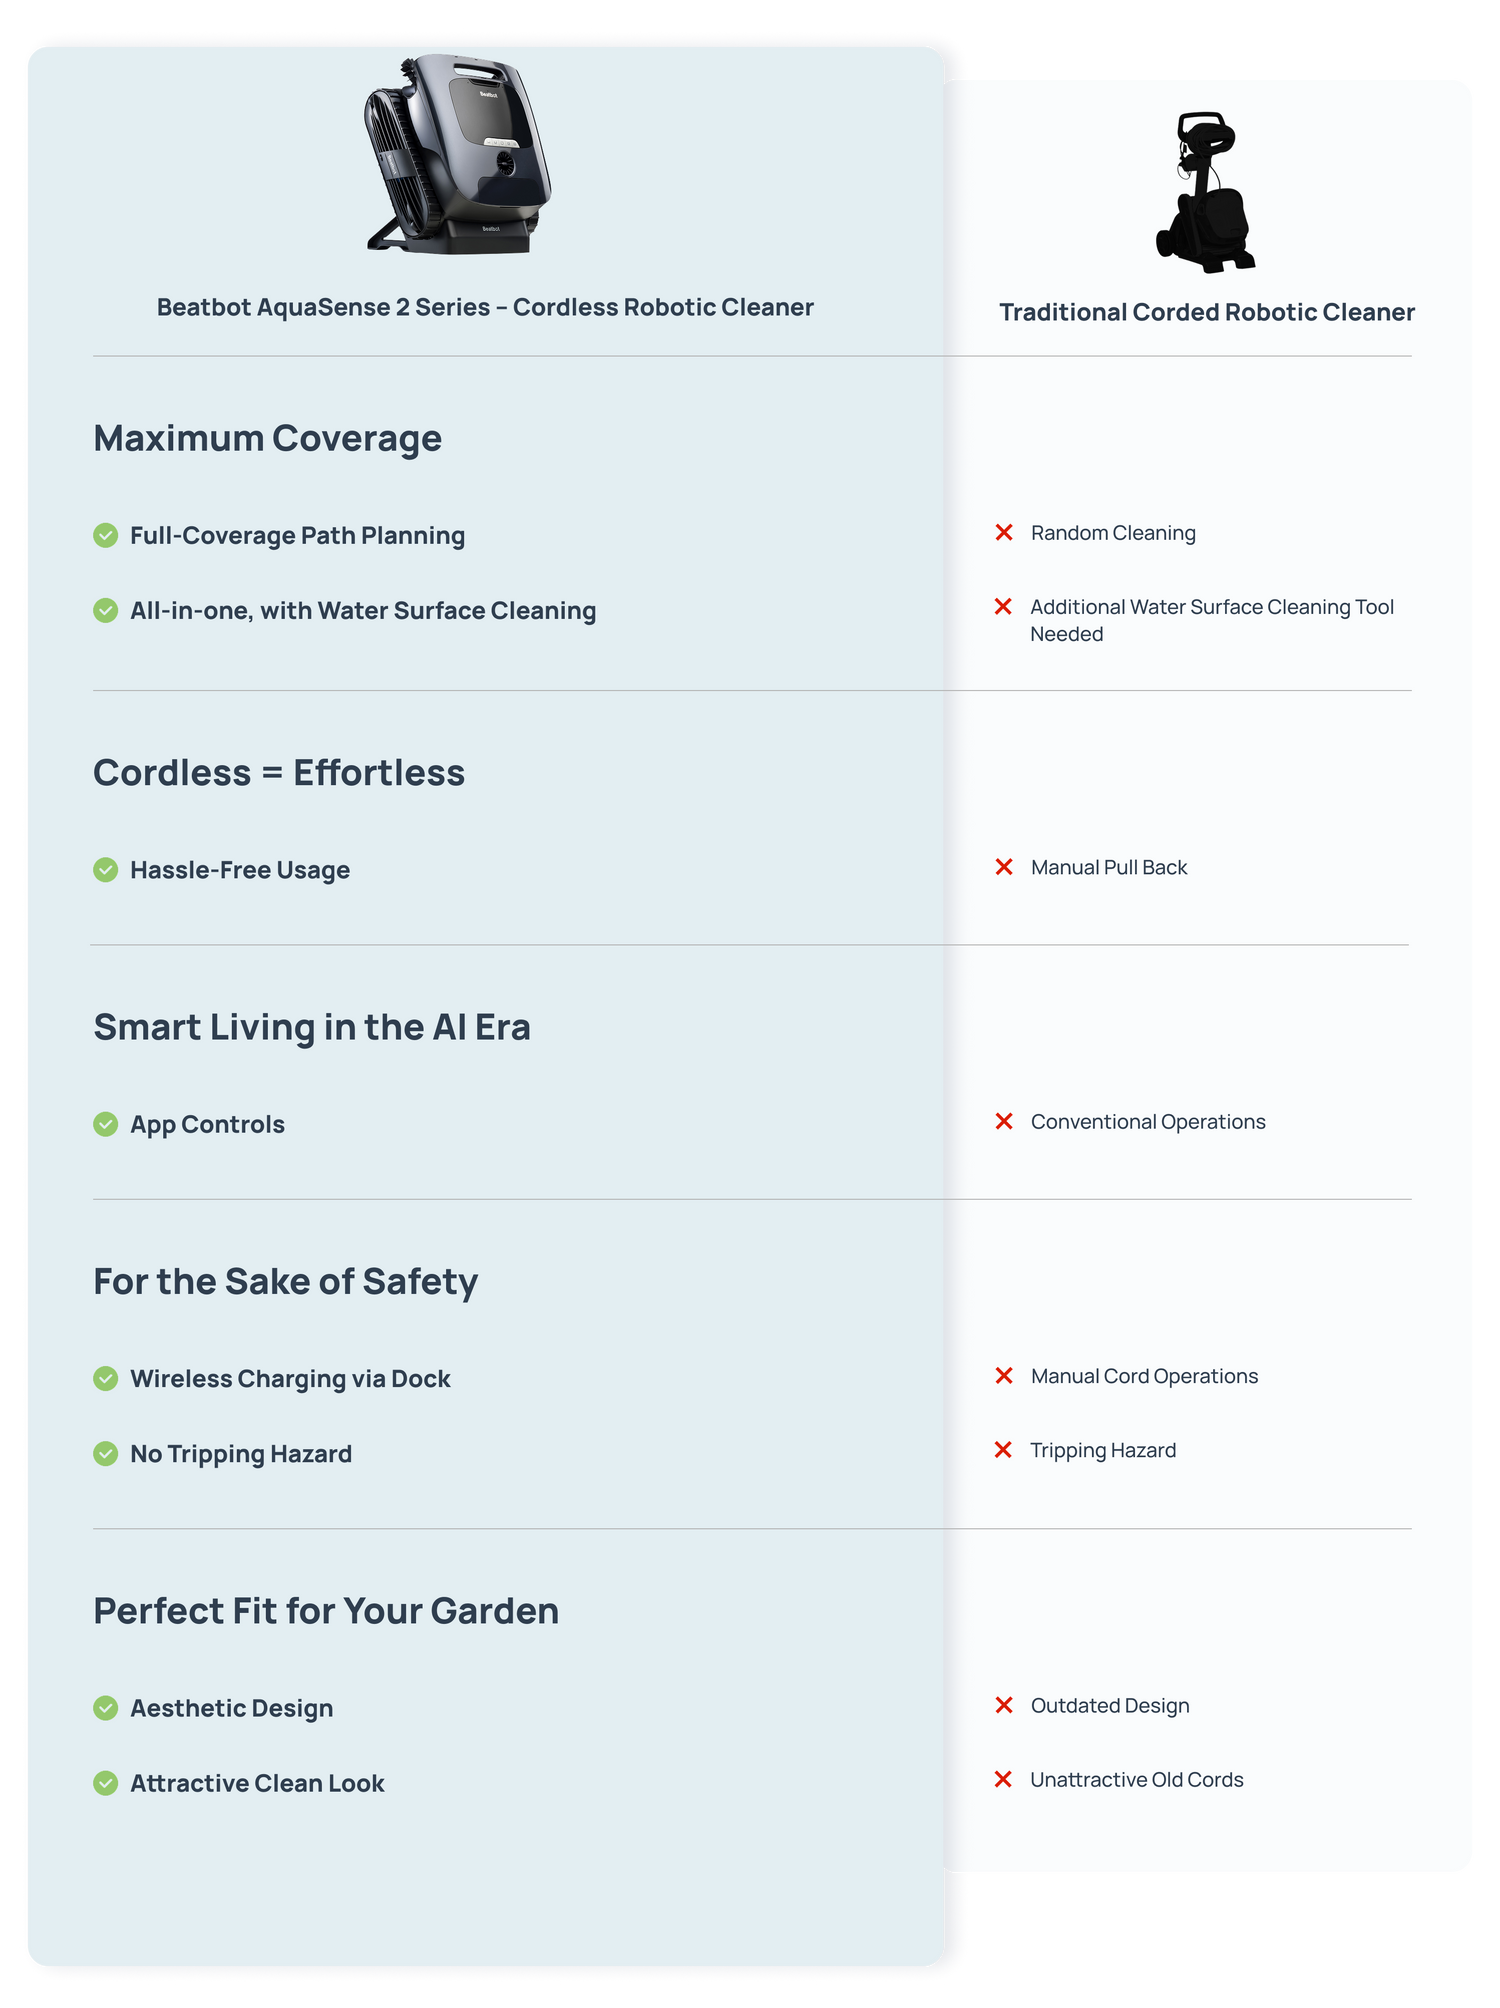Click the Beatbot AquaSense 2 product image

[x=458, y=153]
